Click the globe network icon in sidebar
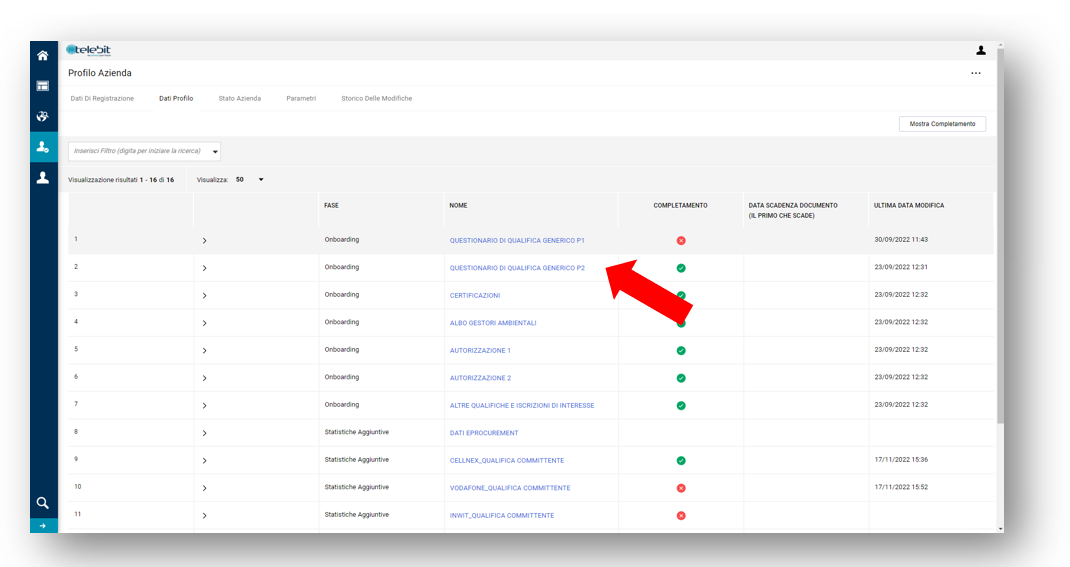The image size is (1070, 567). point(43,116)
